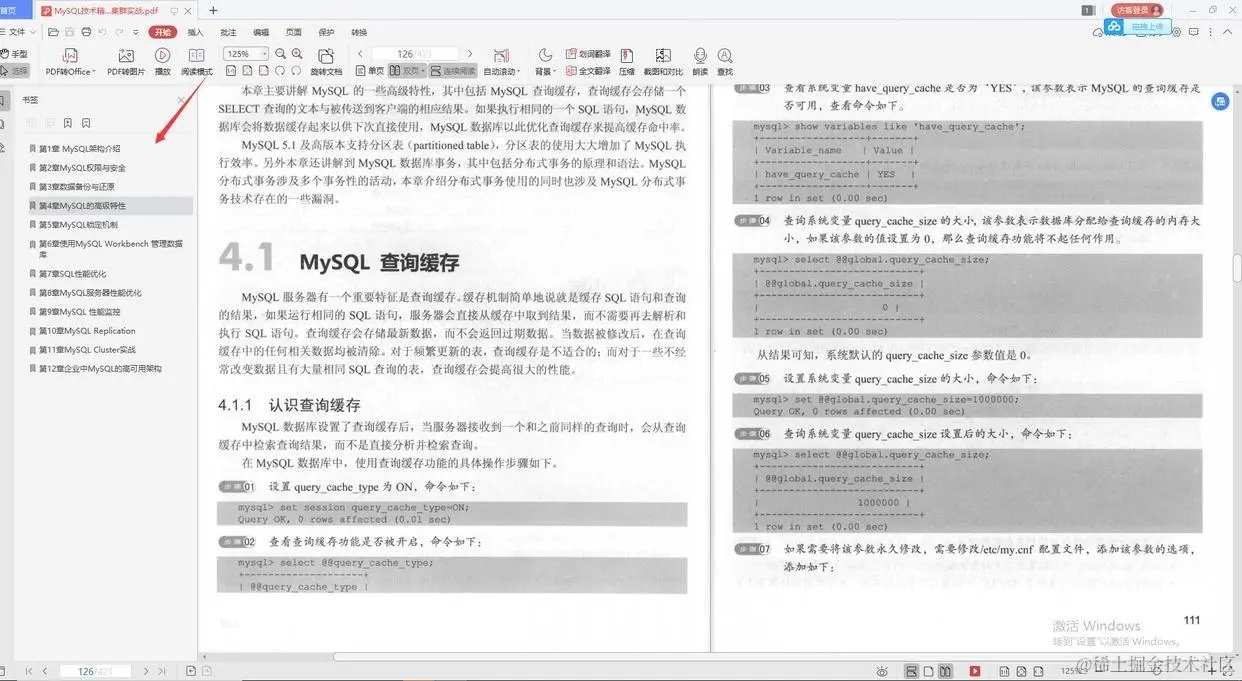1242x681 pixels.
Task: Click the print icon in quick toolbar
Action: (x=88, y=32)
